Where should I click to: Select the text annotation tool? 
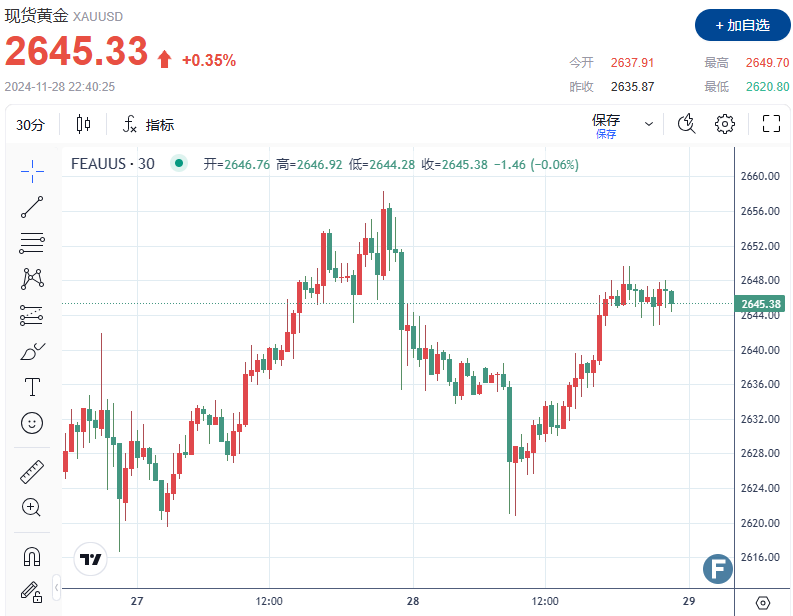click(x=32, y=387)
